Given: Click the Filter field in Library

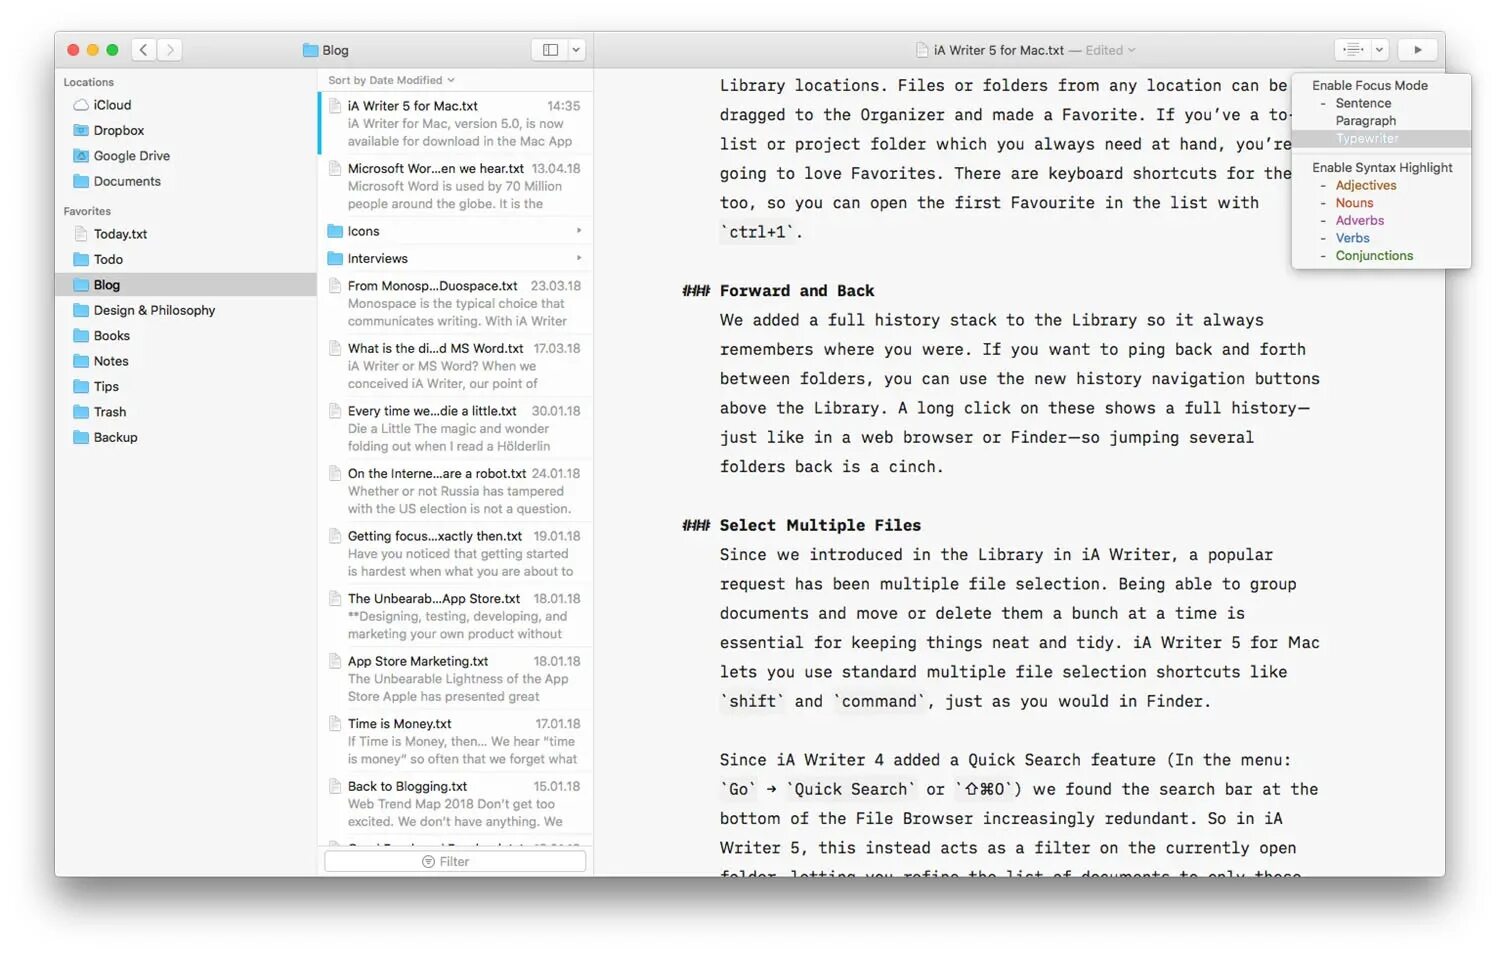Looking at the screenshot, I should (x=455, y=861).
